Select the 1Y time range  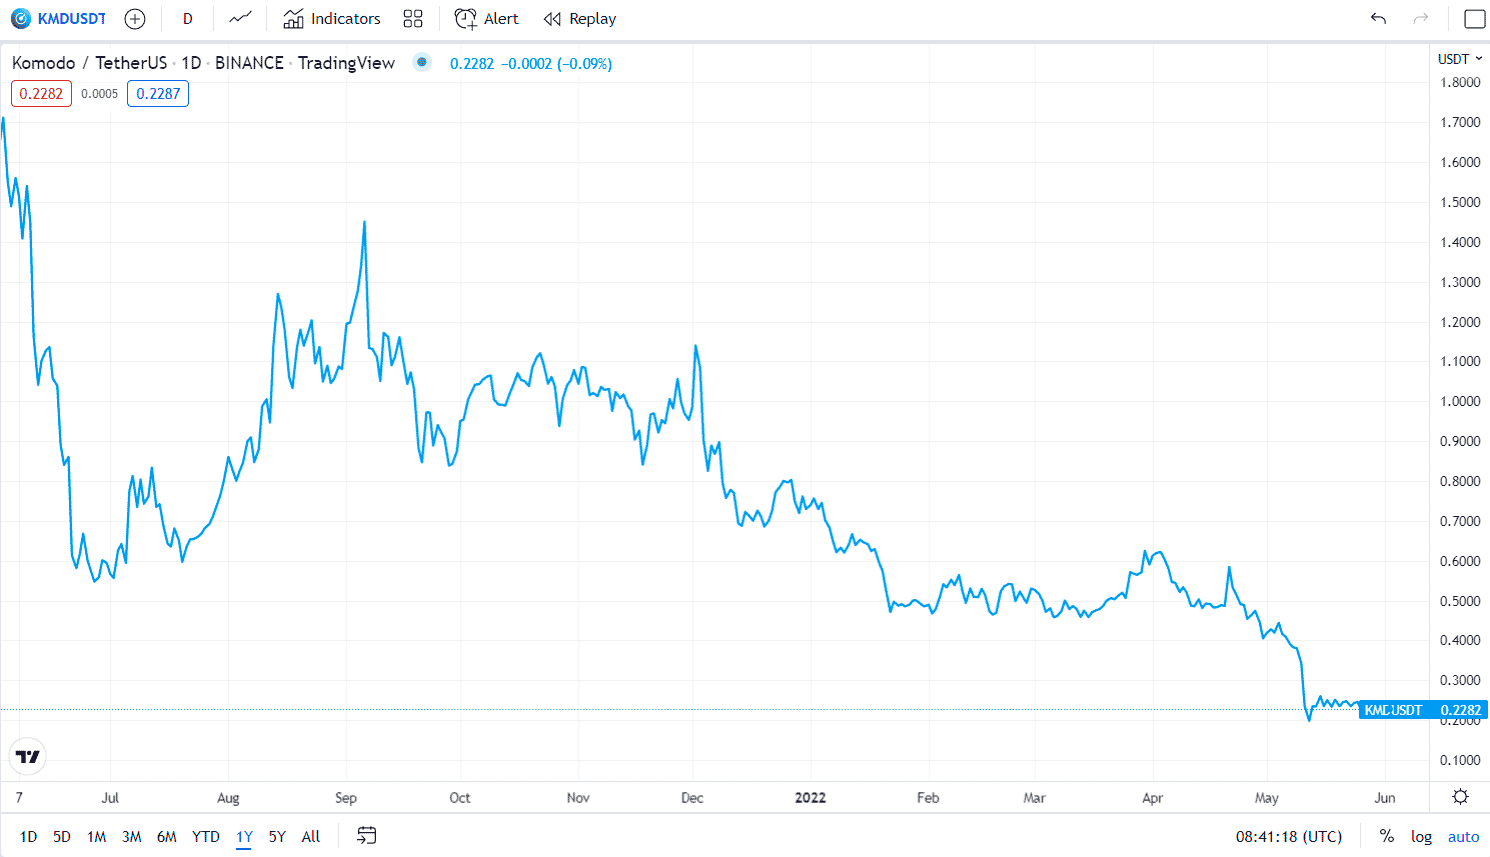244,837
